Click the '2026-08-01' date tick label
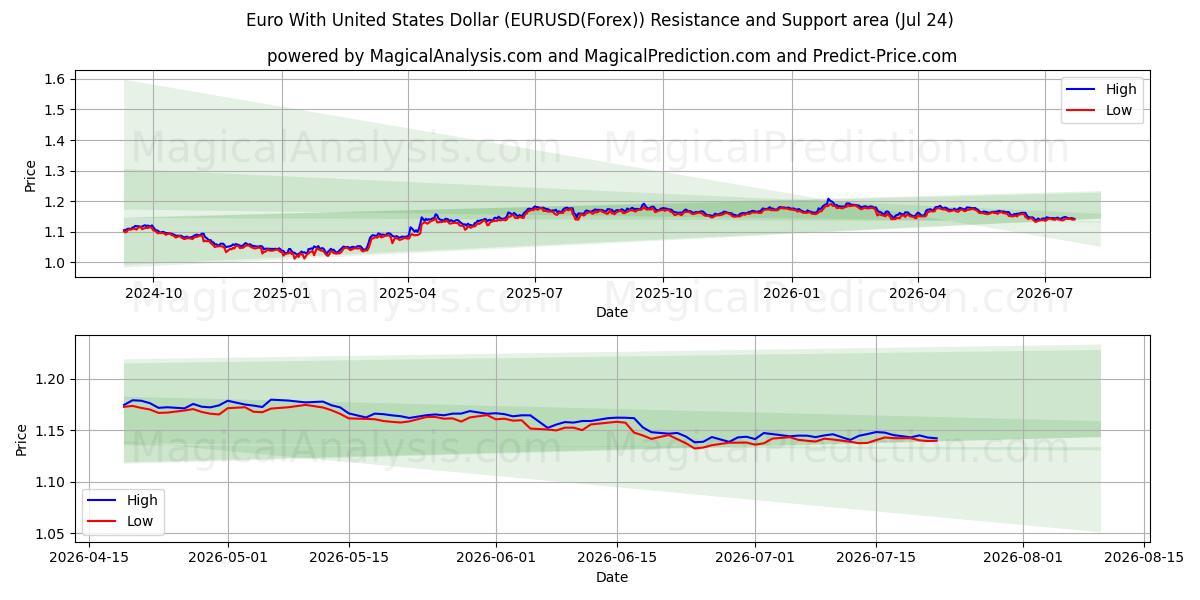Viewport: 1200px width, 600px height. pyautogui.click(x=1024, y=559)
